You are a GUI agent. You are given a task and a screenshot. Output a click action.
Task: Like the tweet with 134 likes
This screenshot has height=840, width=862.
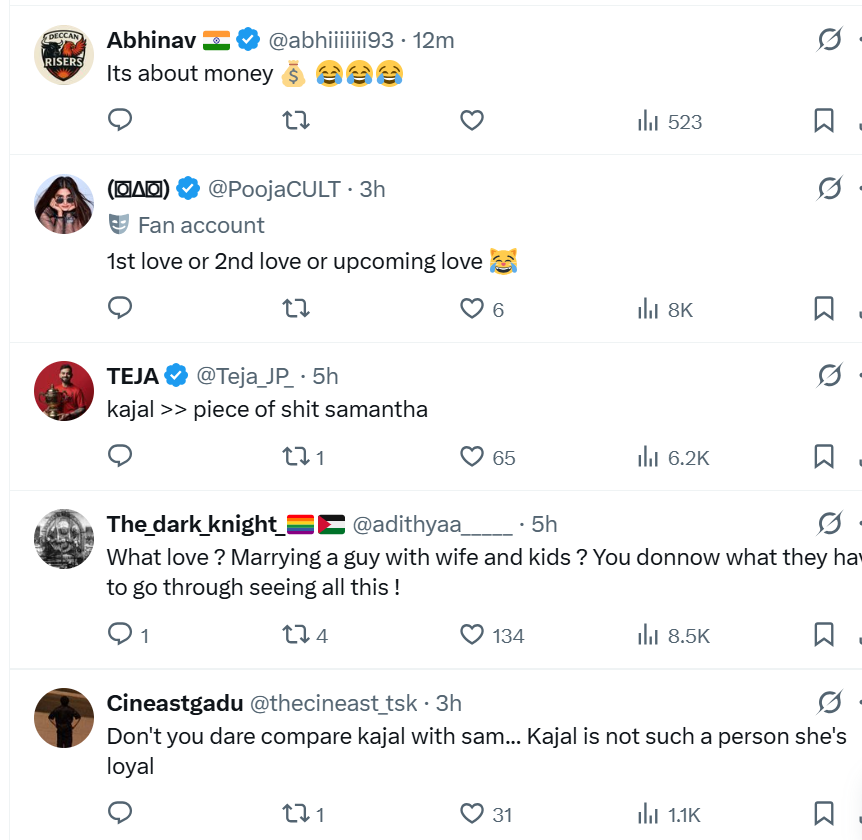[x=472, y=634]
